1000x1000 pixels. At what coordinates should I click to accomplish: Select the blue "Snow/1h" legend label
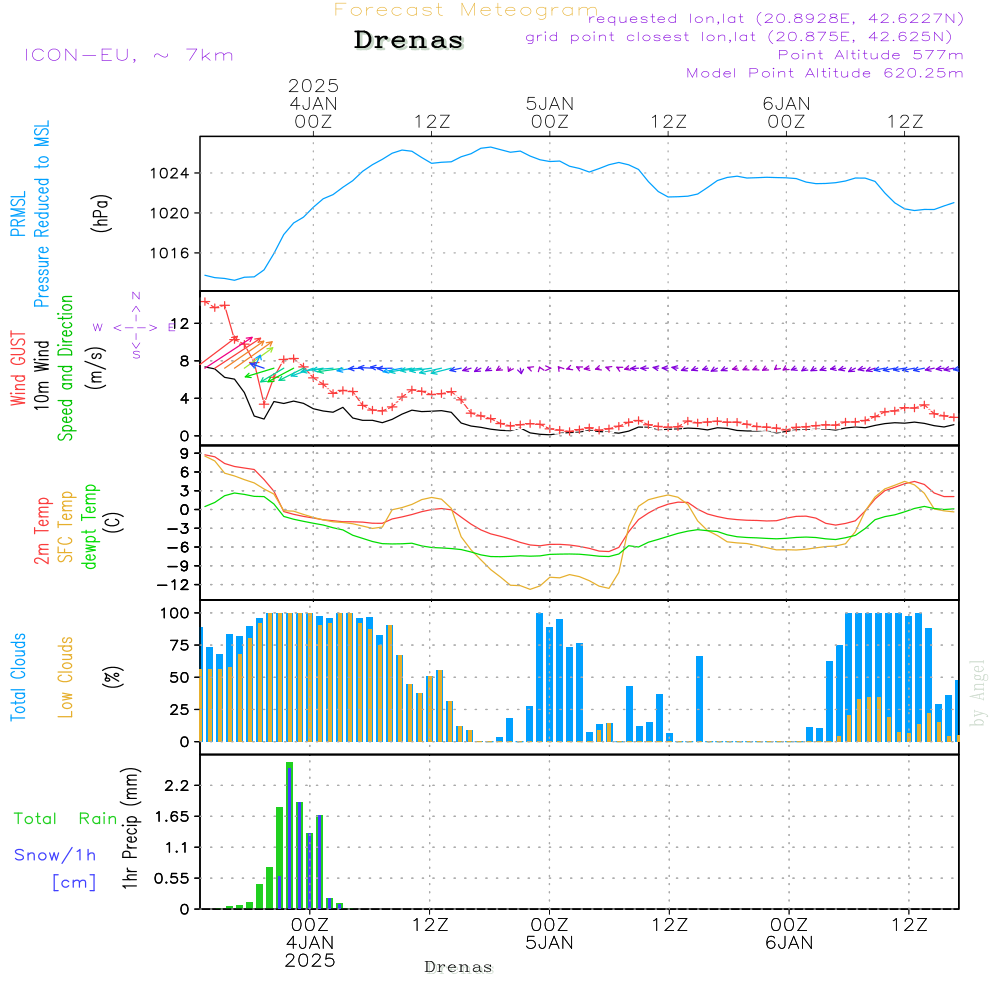click(x=55, y=855)
